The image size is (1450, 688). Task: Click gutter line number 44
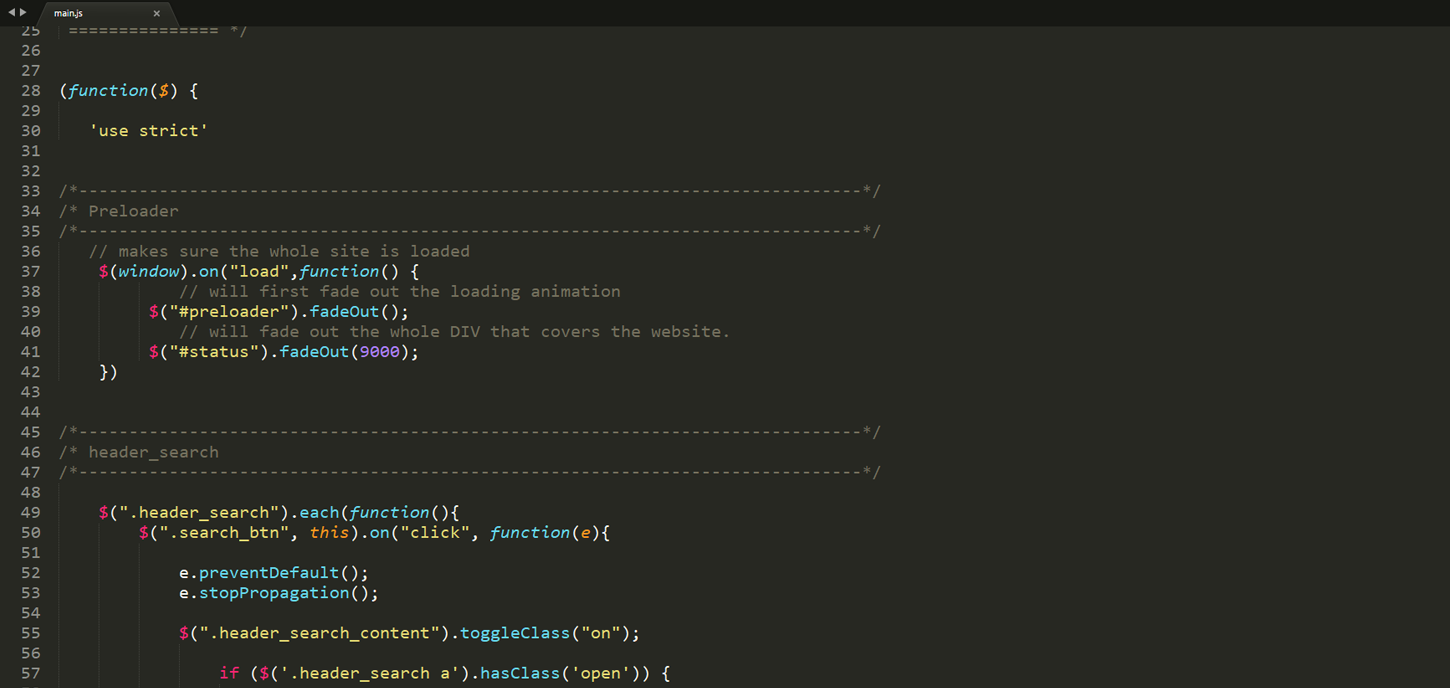coord(30,412)
